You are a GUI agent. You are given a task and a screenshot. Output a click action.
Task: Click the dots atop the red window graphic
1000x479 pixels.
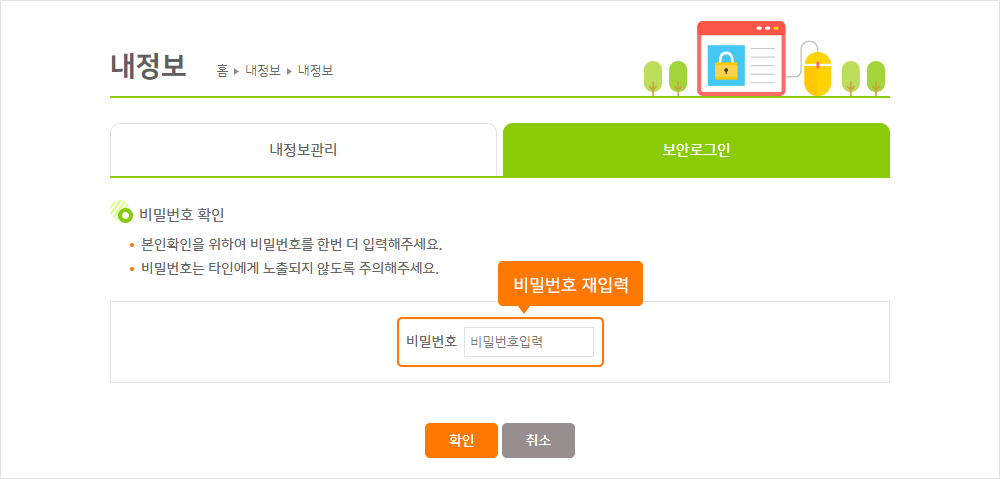767,28
